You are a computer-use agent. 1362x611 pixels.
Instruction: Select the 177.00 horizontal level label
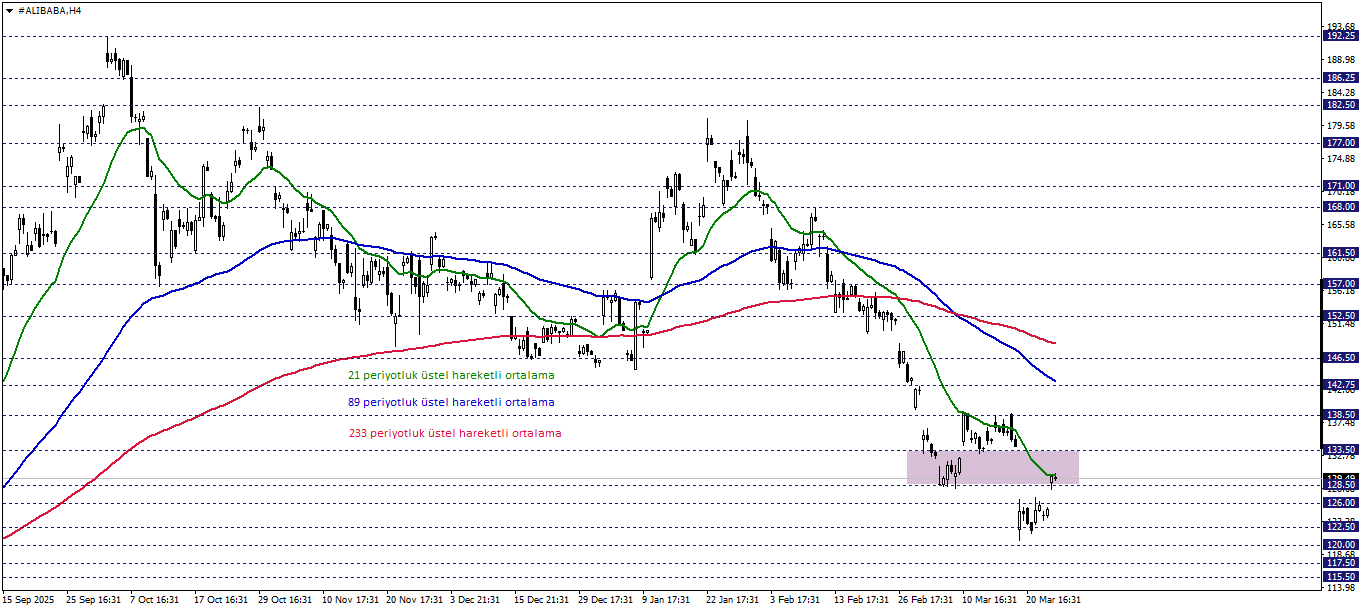point(1340,143)
